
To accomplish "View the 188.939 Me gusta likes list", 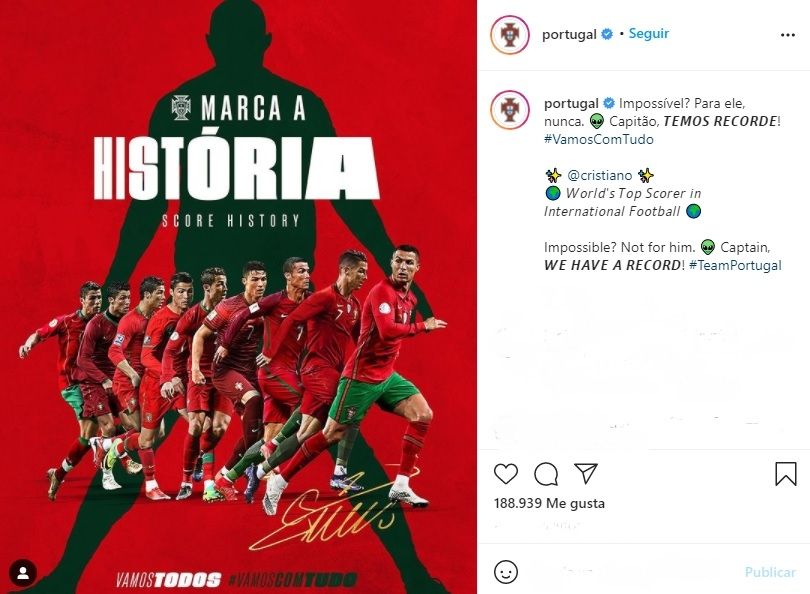I will point(549,503).
